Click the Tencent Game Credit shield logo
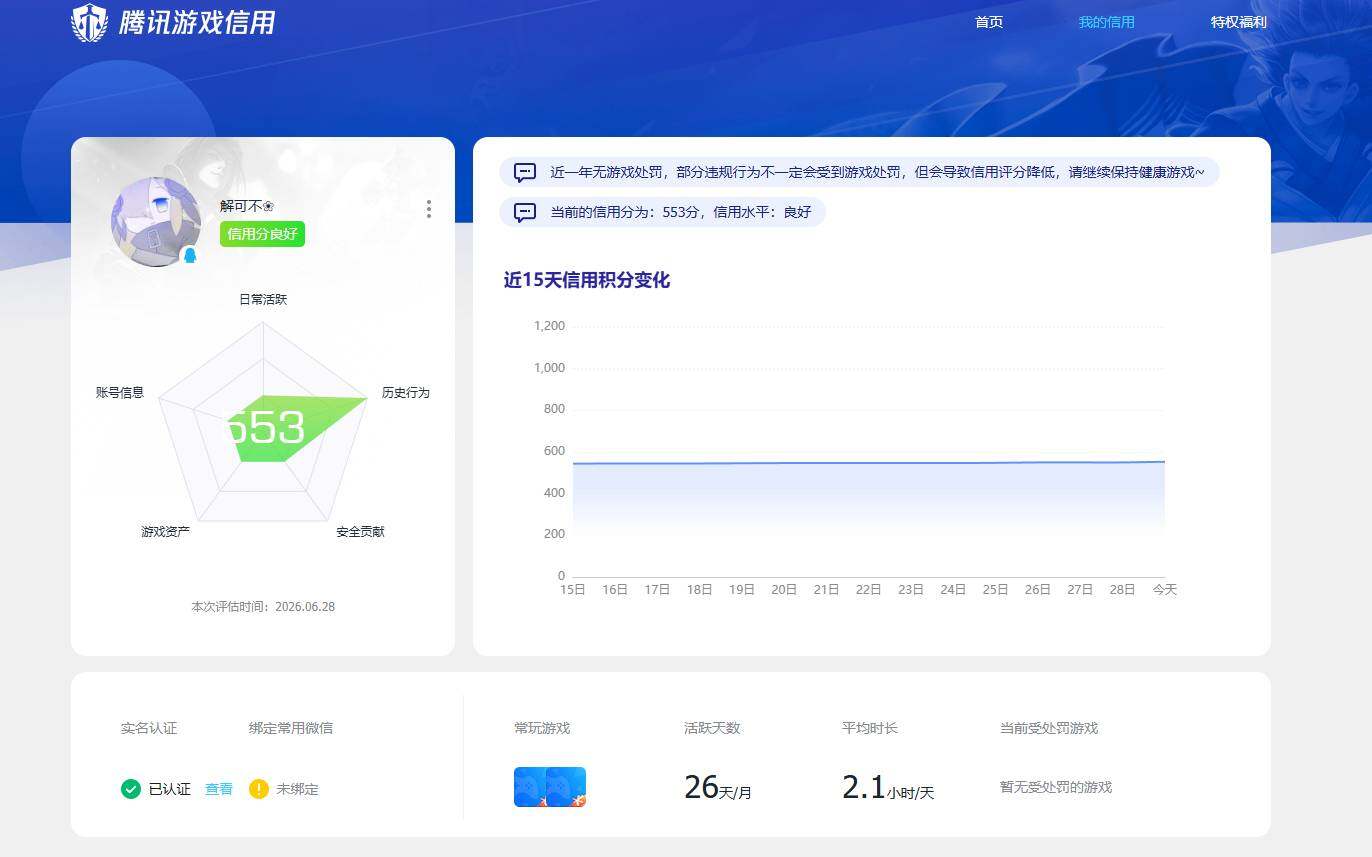Image resolution: width=1372 pixels, height=857 pixels. click(90, 23)
